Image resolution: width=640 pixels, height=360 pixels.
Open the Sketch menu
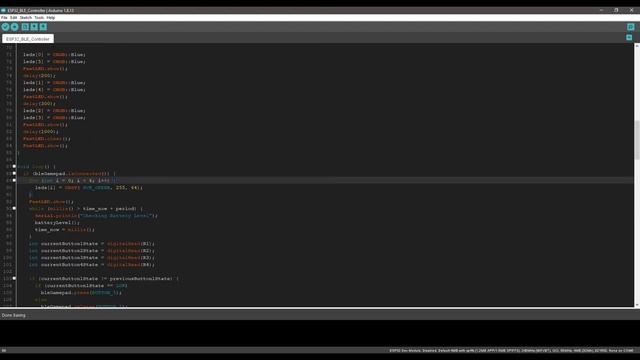(x=26, y=18)
